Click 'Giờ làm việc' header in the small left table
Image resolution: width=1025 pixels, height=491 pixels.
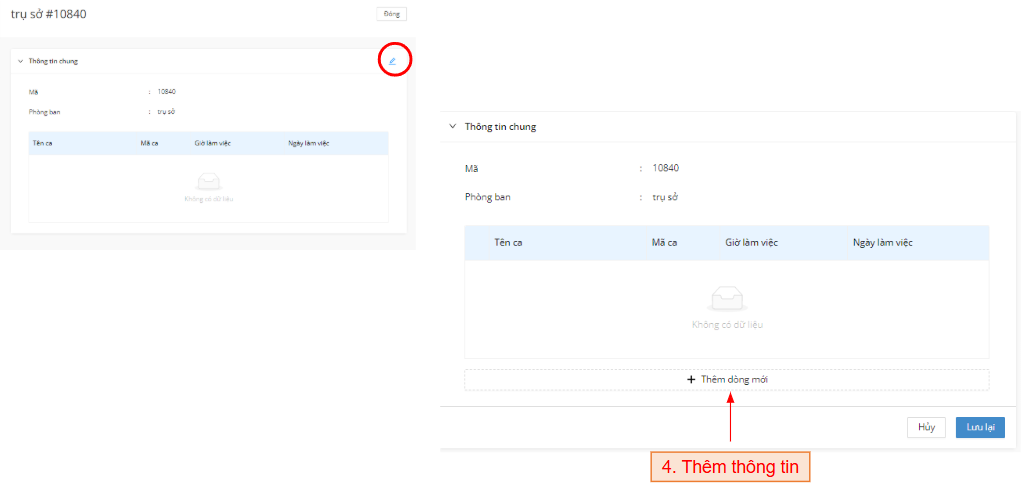coord(212,143)
